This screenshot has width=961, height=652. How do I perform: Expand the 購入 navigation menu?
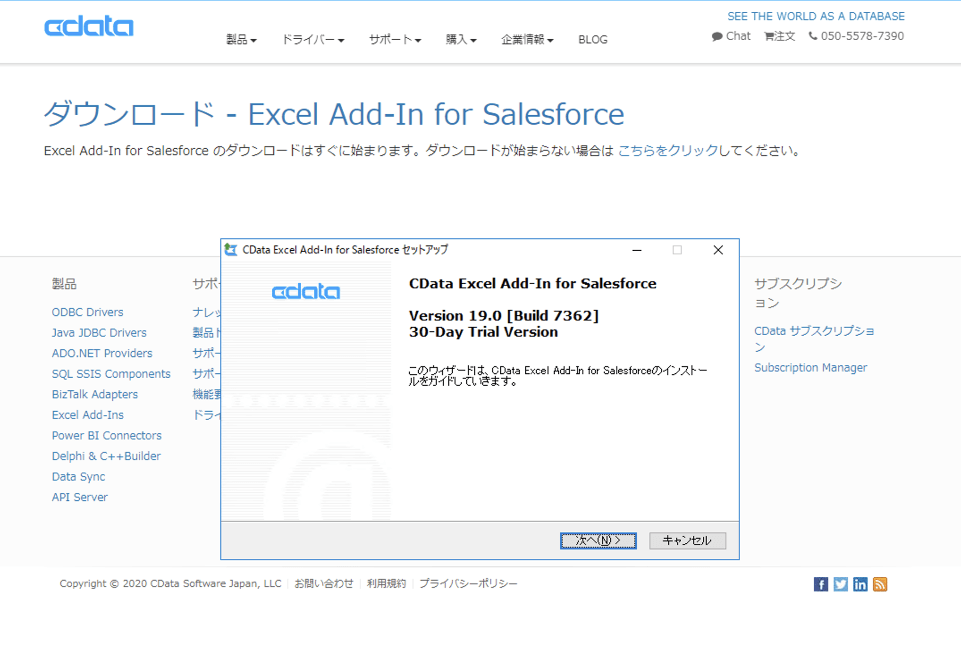click(461, 39)
